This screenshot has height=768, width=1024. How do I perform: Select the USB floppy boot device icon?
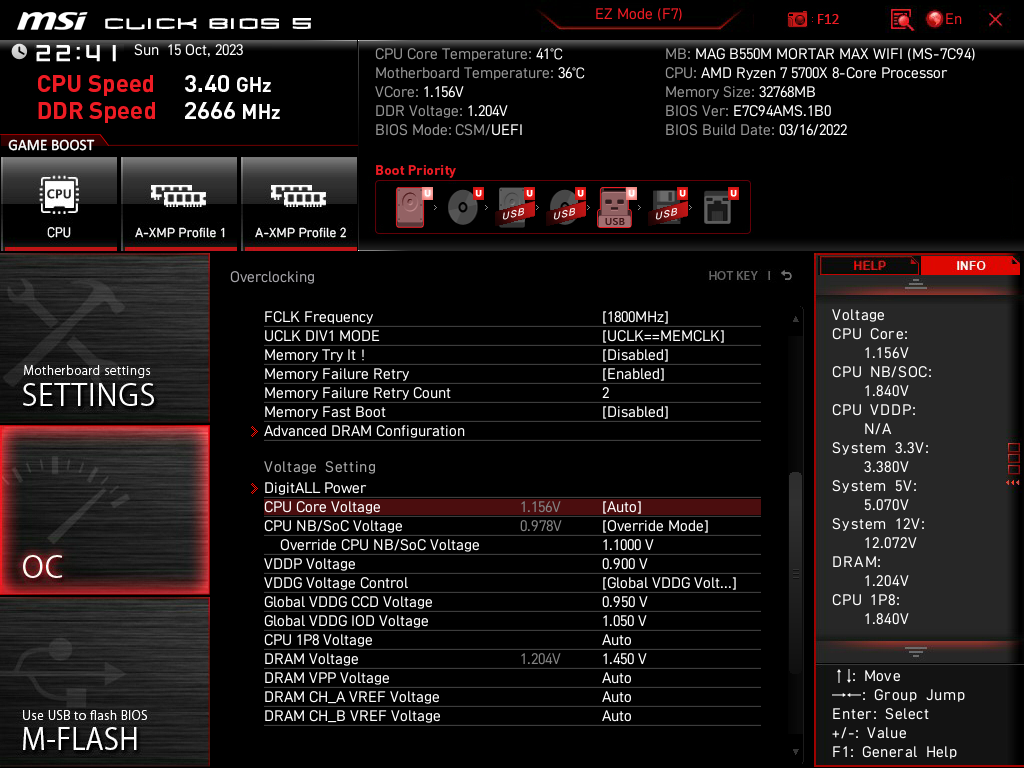(x=667, y=206)
